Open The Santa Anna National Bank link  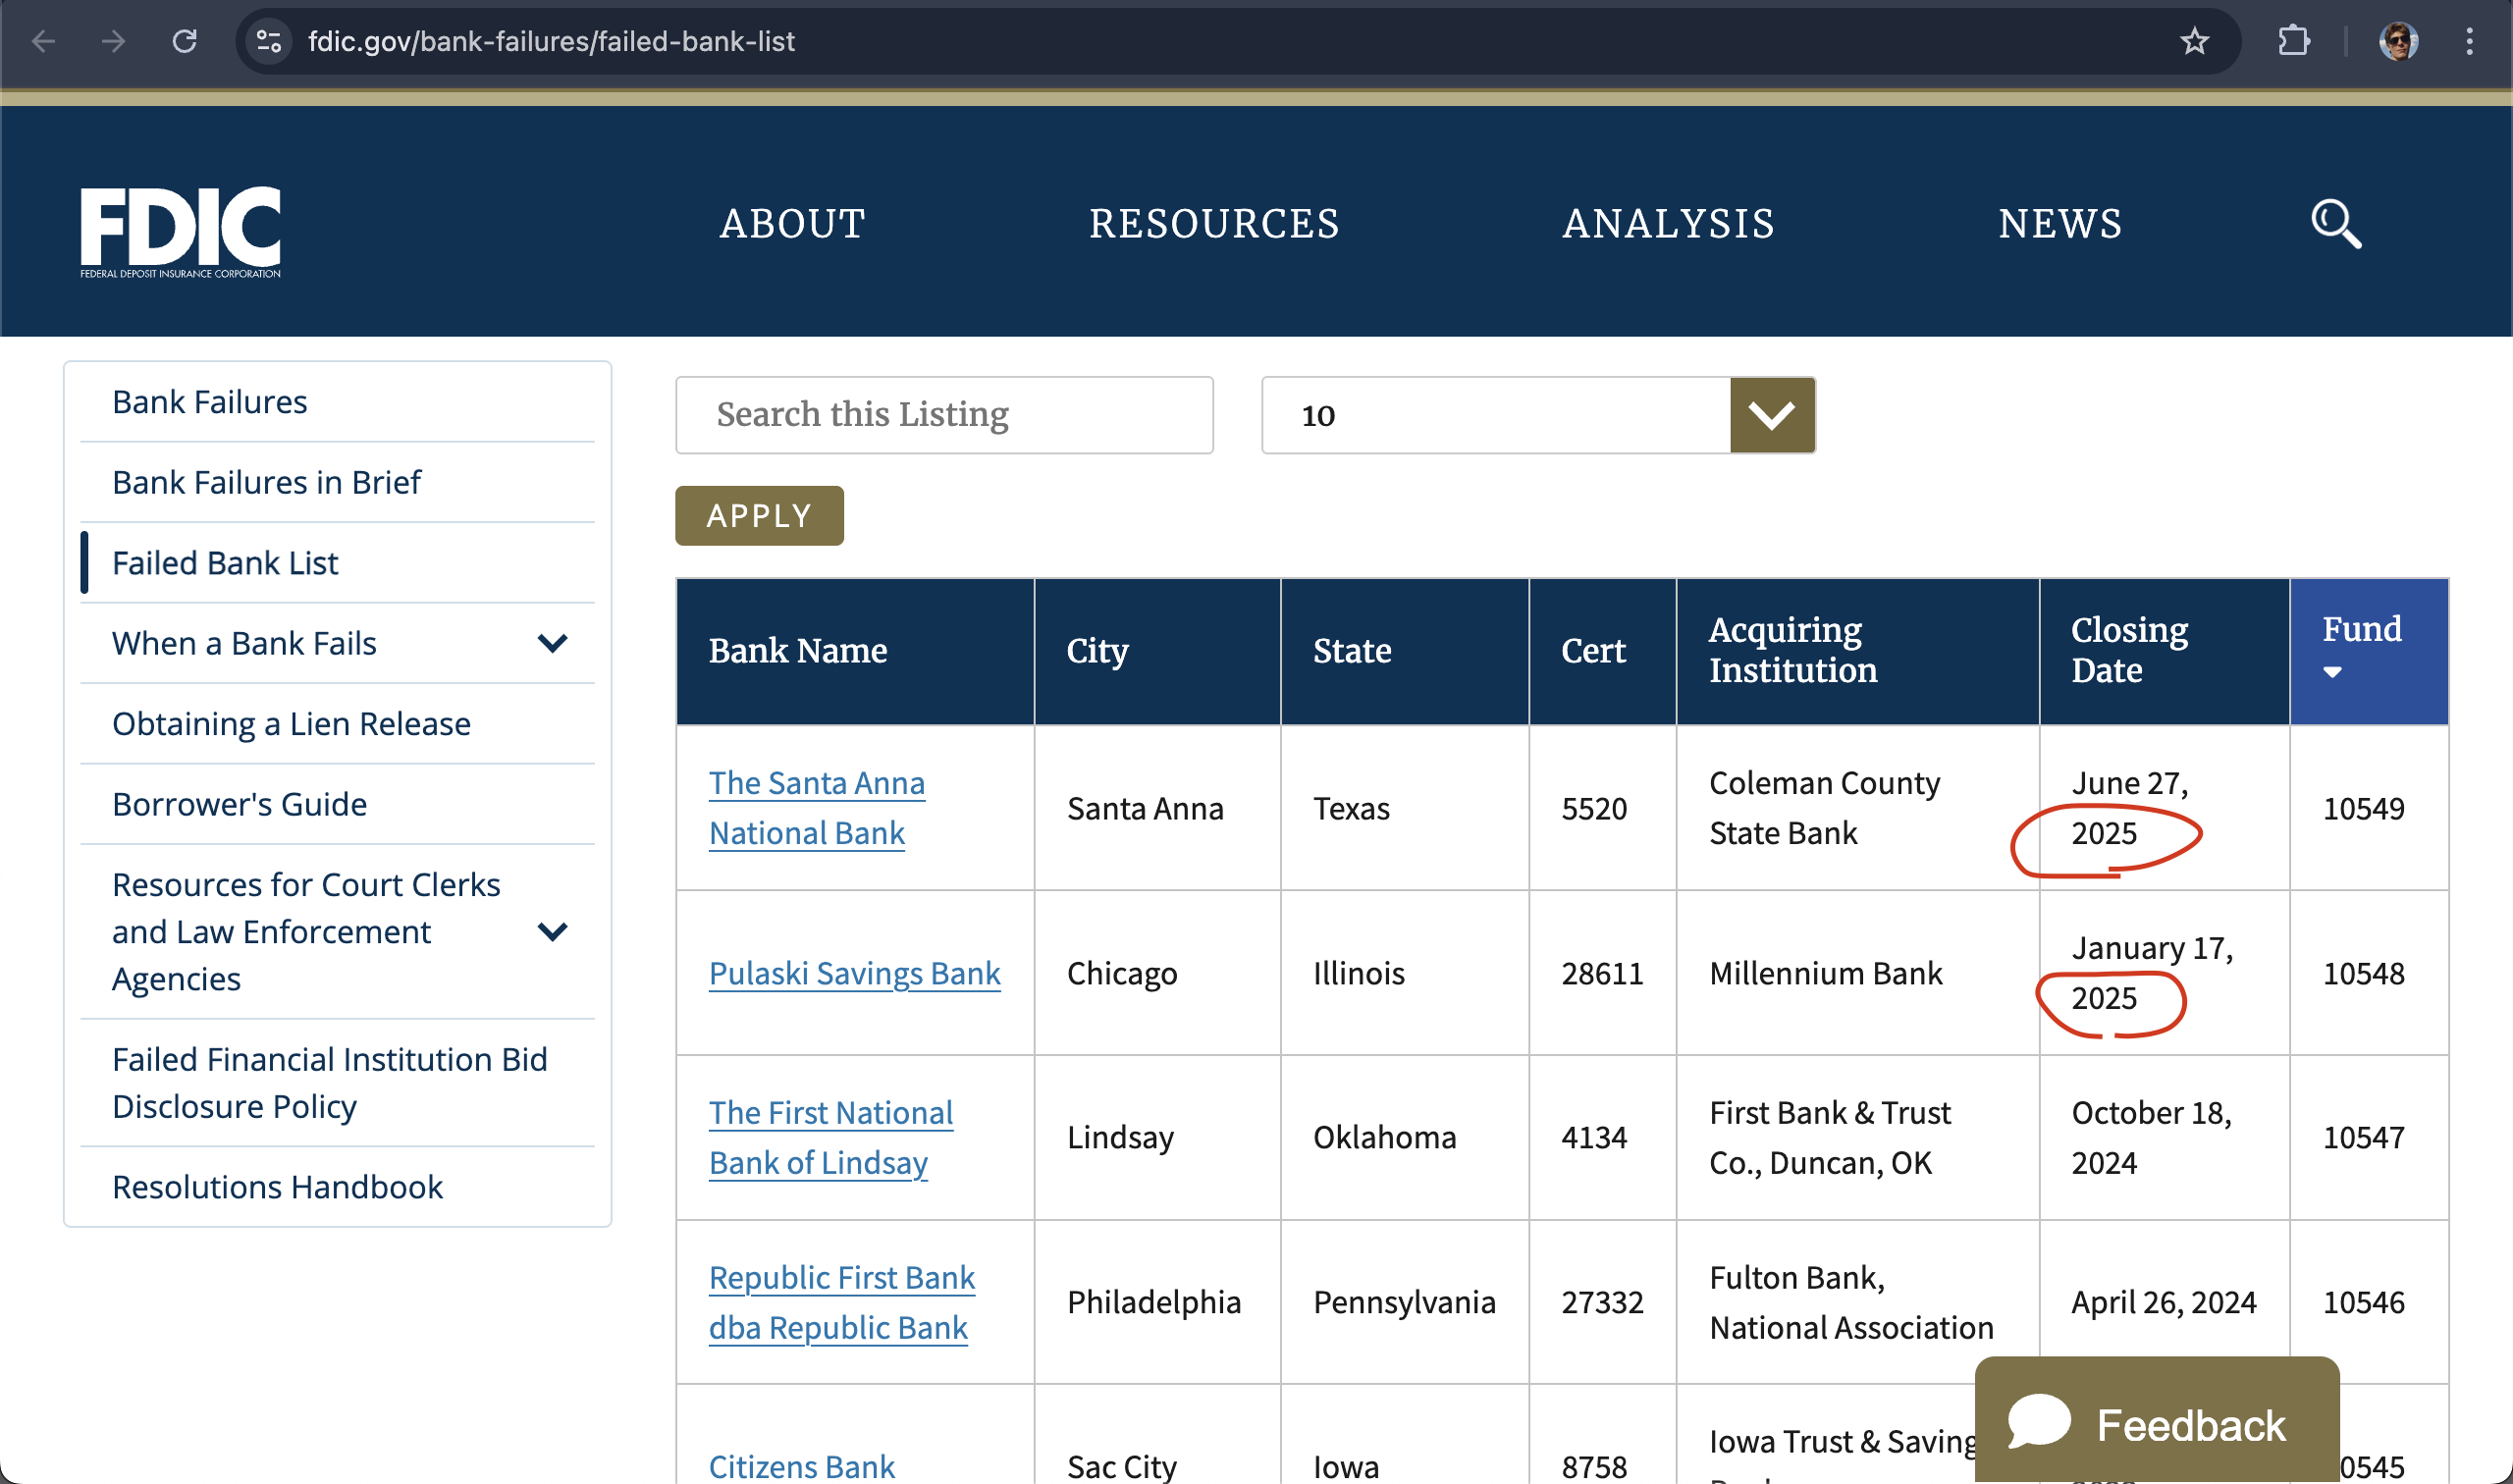pyautogui.click(x=817, y=808)
